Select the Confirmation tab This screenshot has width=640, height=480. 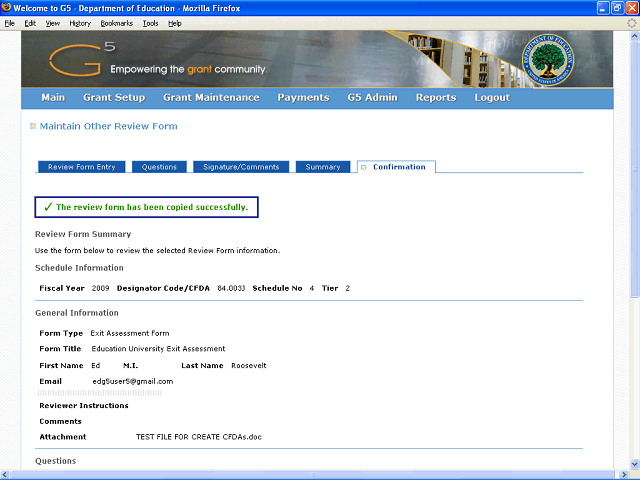tap(396, 167)
